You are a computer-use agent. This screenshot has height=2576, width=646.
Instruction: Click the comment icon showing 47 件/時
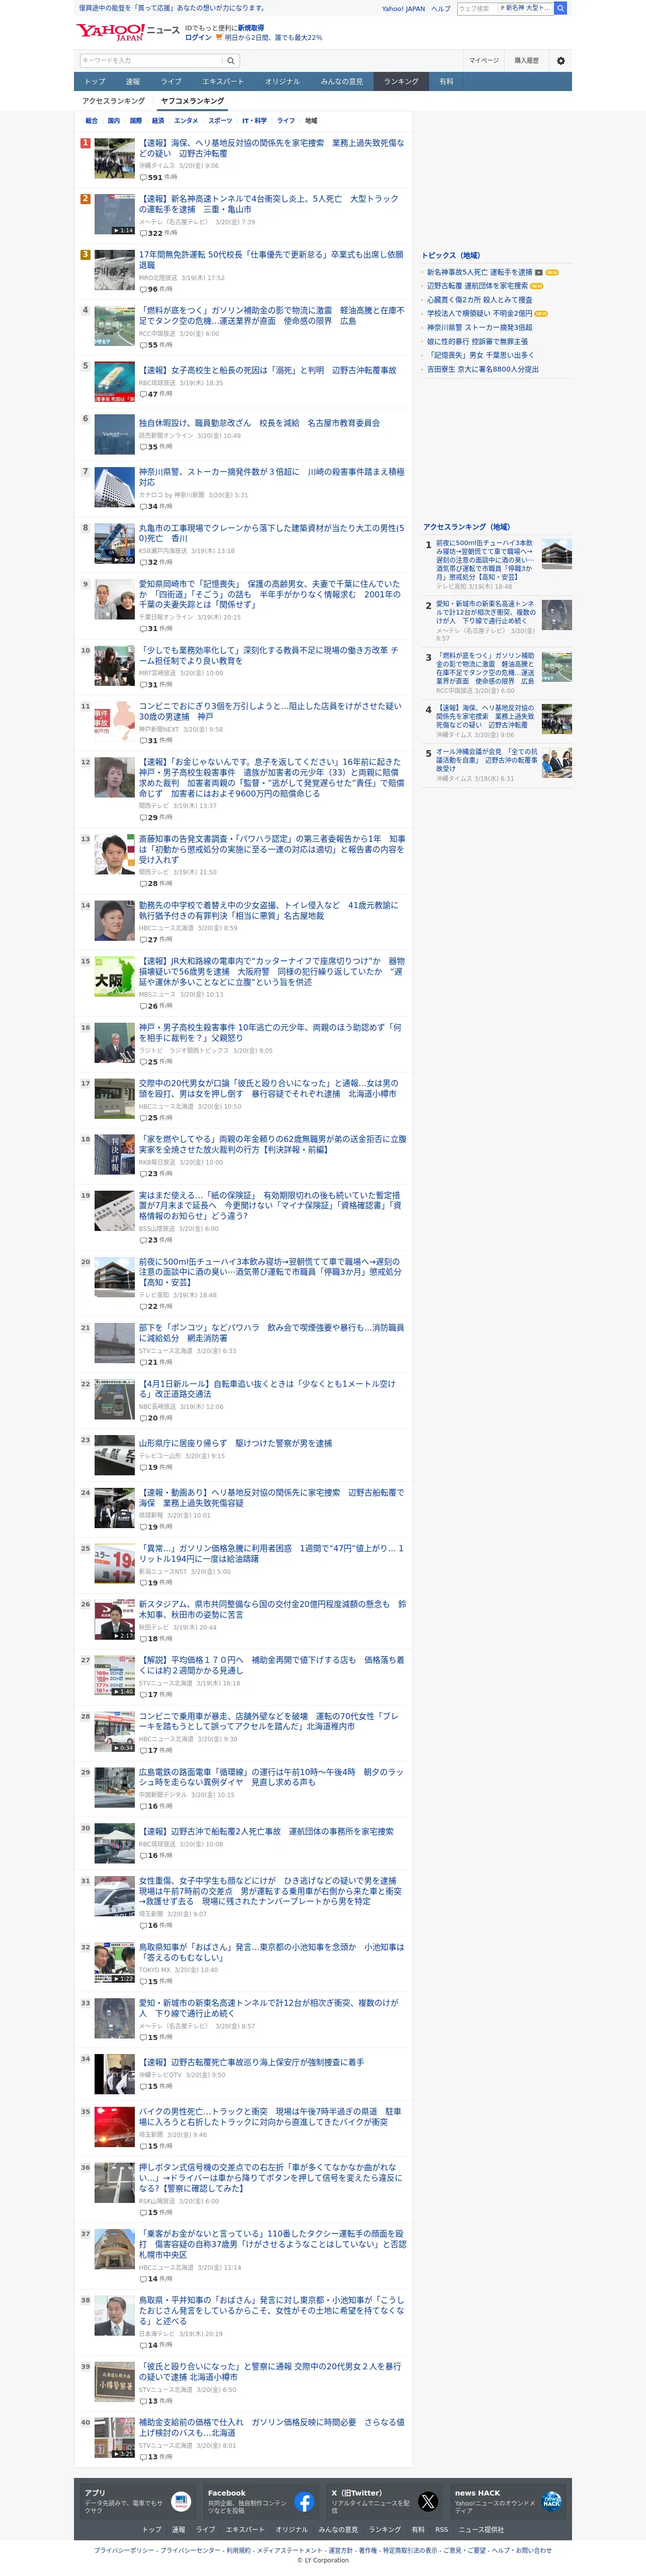tap(142, 394)
